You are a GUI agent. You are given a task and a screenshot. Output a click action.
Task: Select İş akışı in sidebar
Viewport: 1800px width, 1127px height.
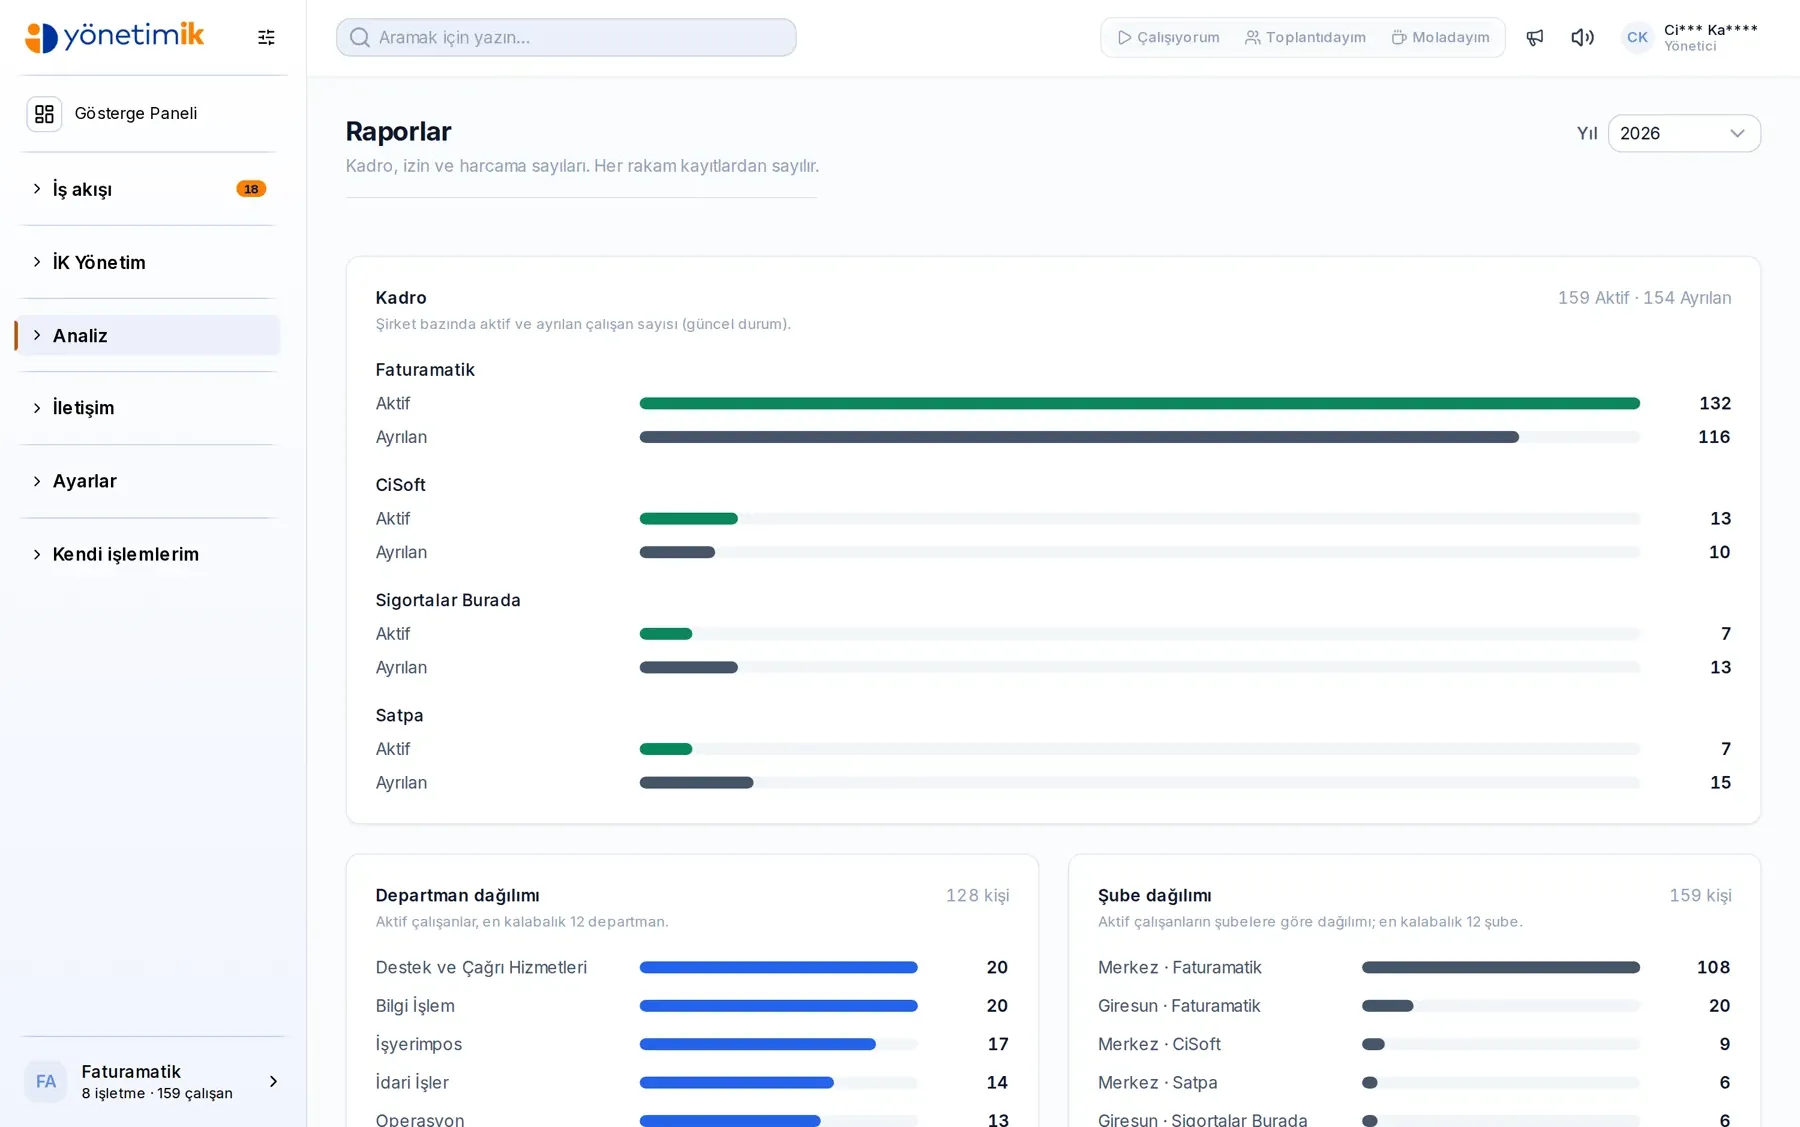(149, 189)
